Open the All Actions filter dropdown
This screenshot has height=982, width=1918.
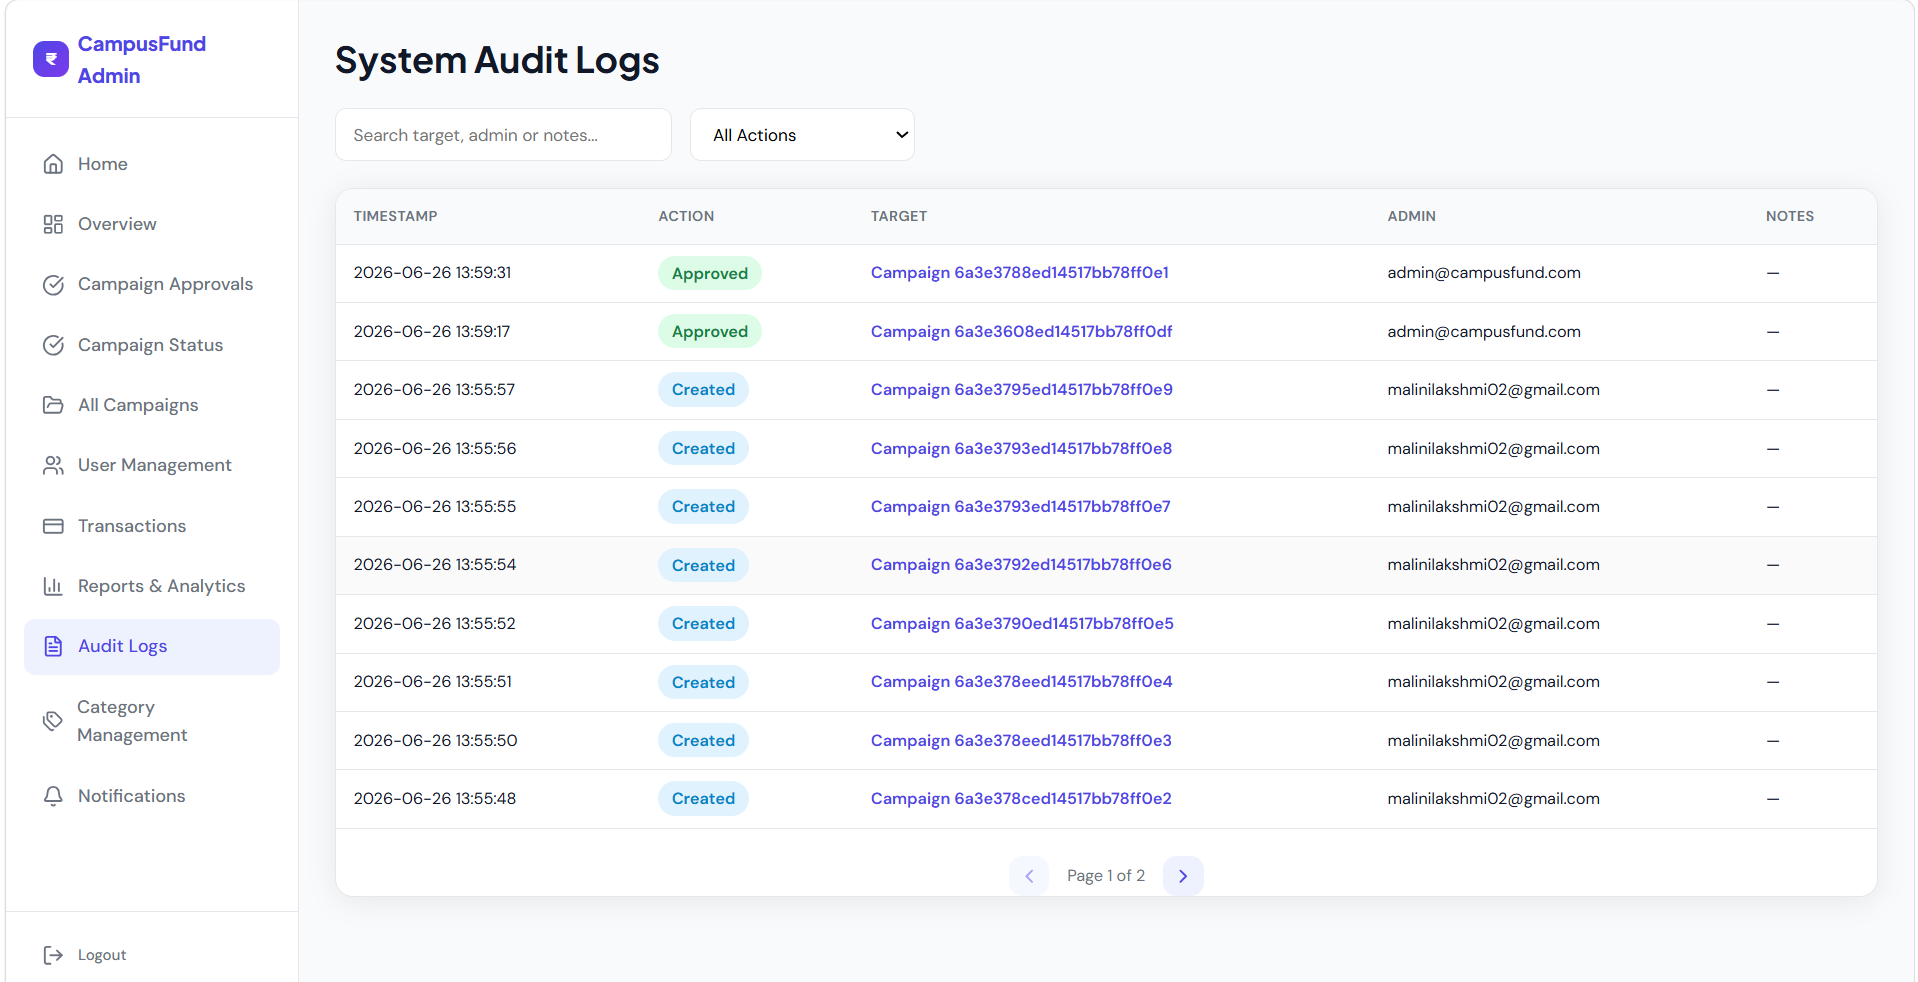point(802,135)
